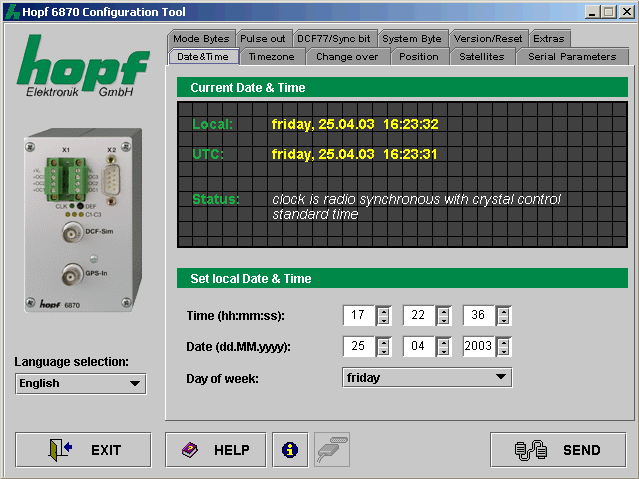639x479 pixels.
Task: Close the Hopf 6870 Configuration Tool window
Action: 626,12
